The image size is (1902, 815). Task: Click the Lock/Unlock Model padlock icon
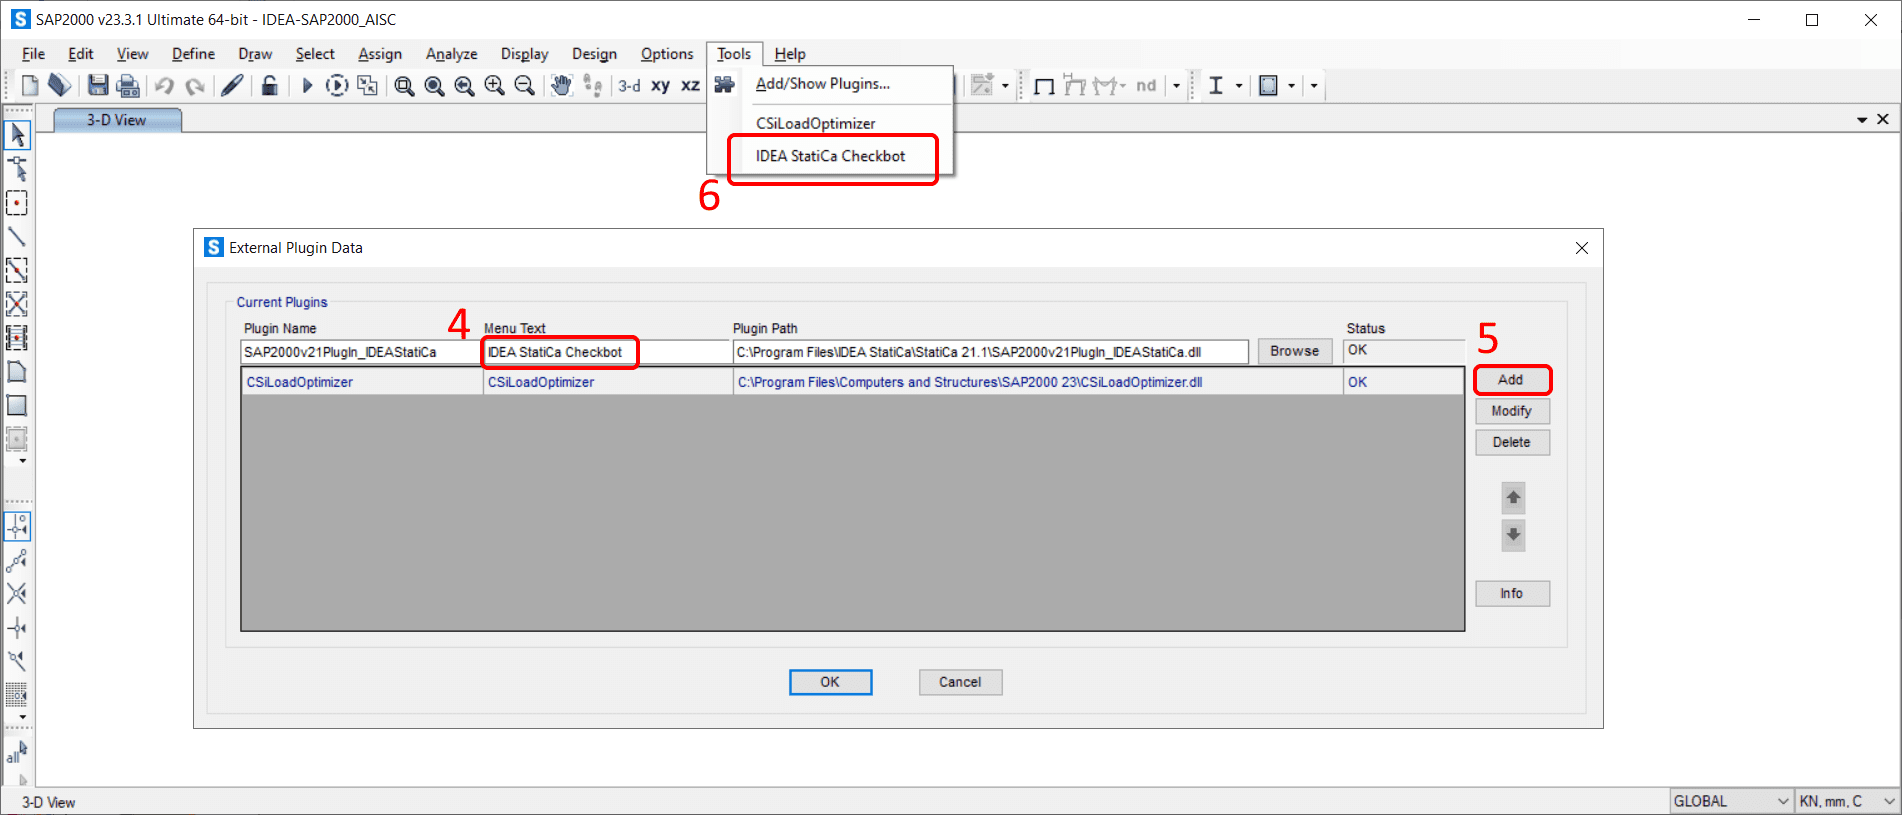(269, 86)
